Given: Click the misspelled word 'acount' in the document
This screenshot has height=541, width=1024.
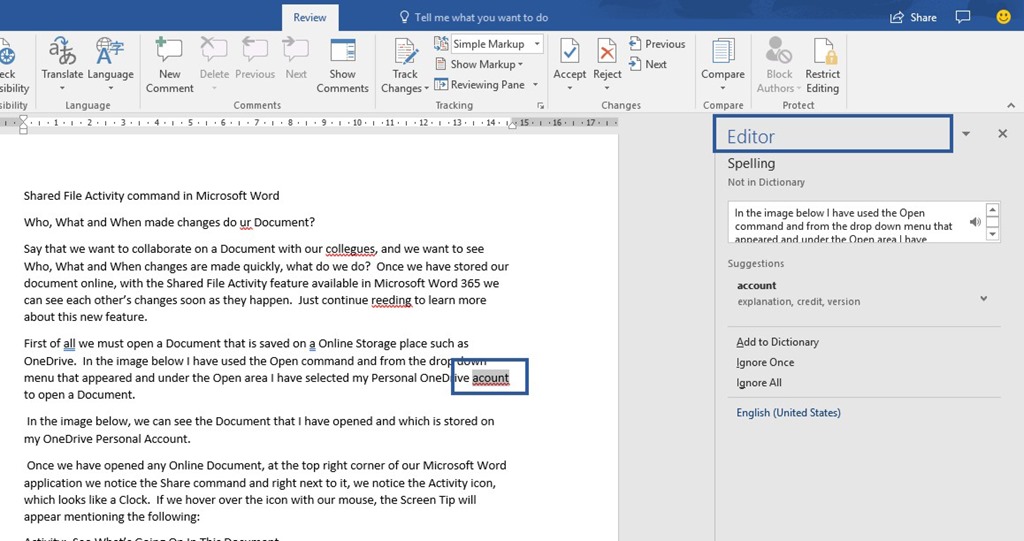Looking at the screenshot, I should coord(490,378).
